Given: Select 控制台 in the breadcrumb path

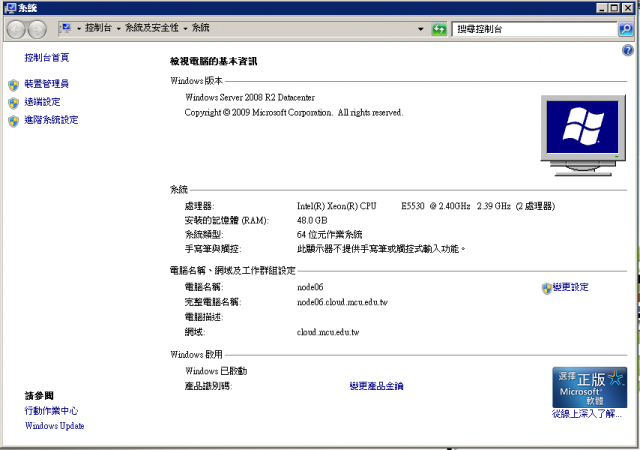Looking at the screenshot, I should coord(98,28).
